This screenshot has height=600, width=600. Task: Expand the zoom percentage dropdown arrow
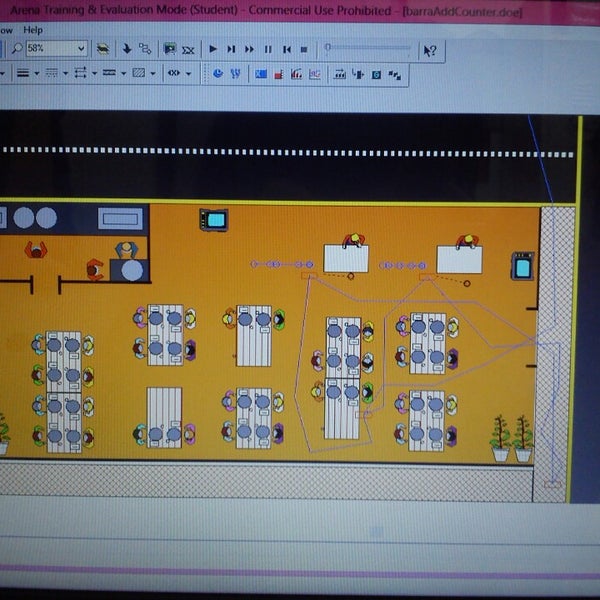click(x=81, y=49)
